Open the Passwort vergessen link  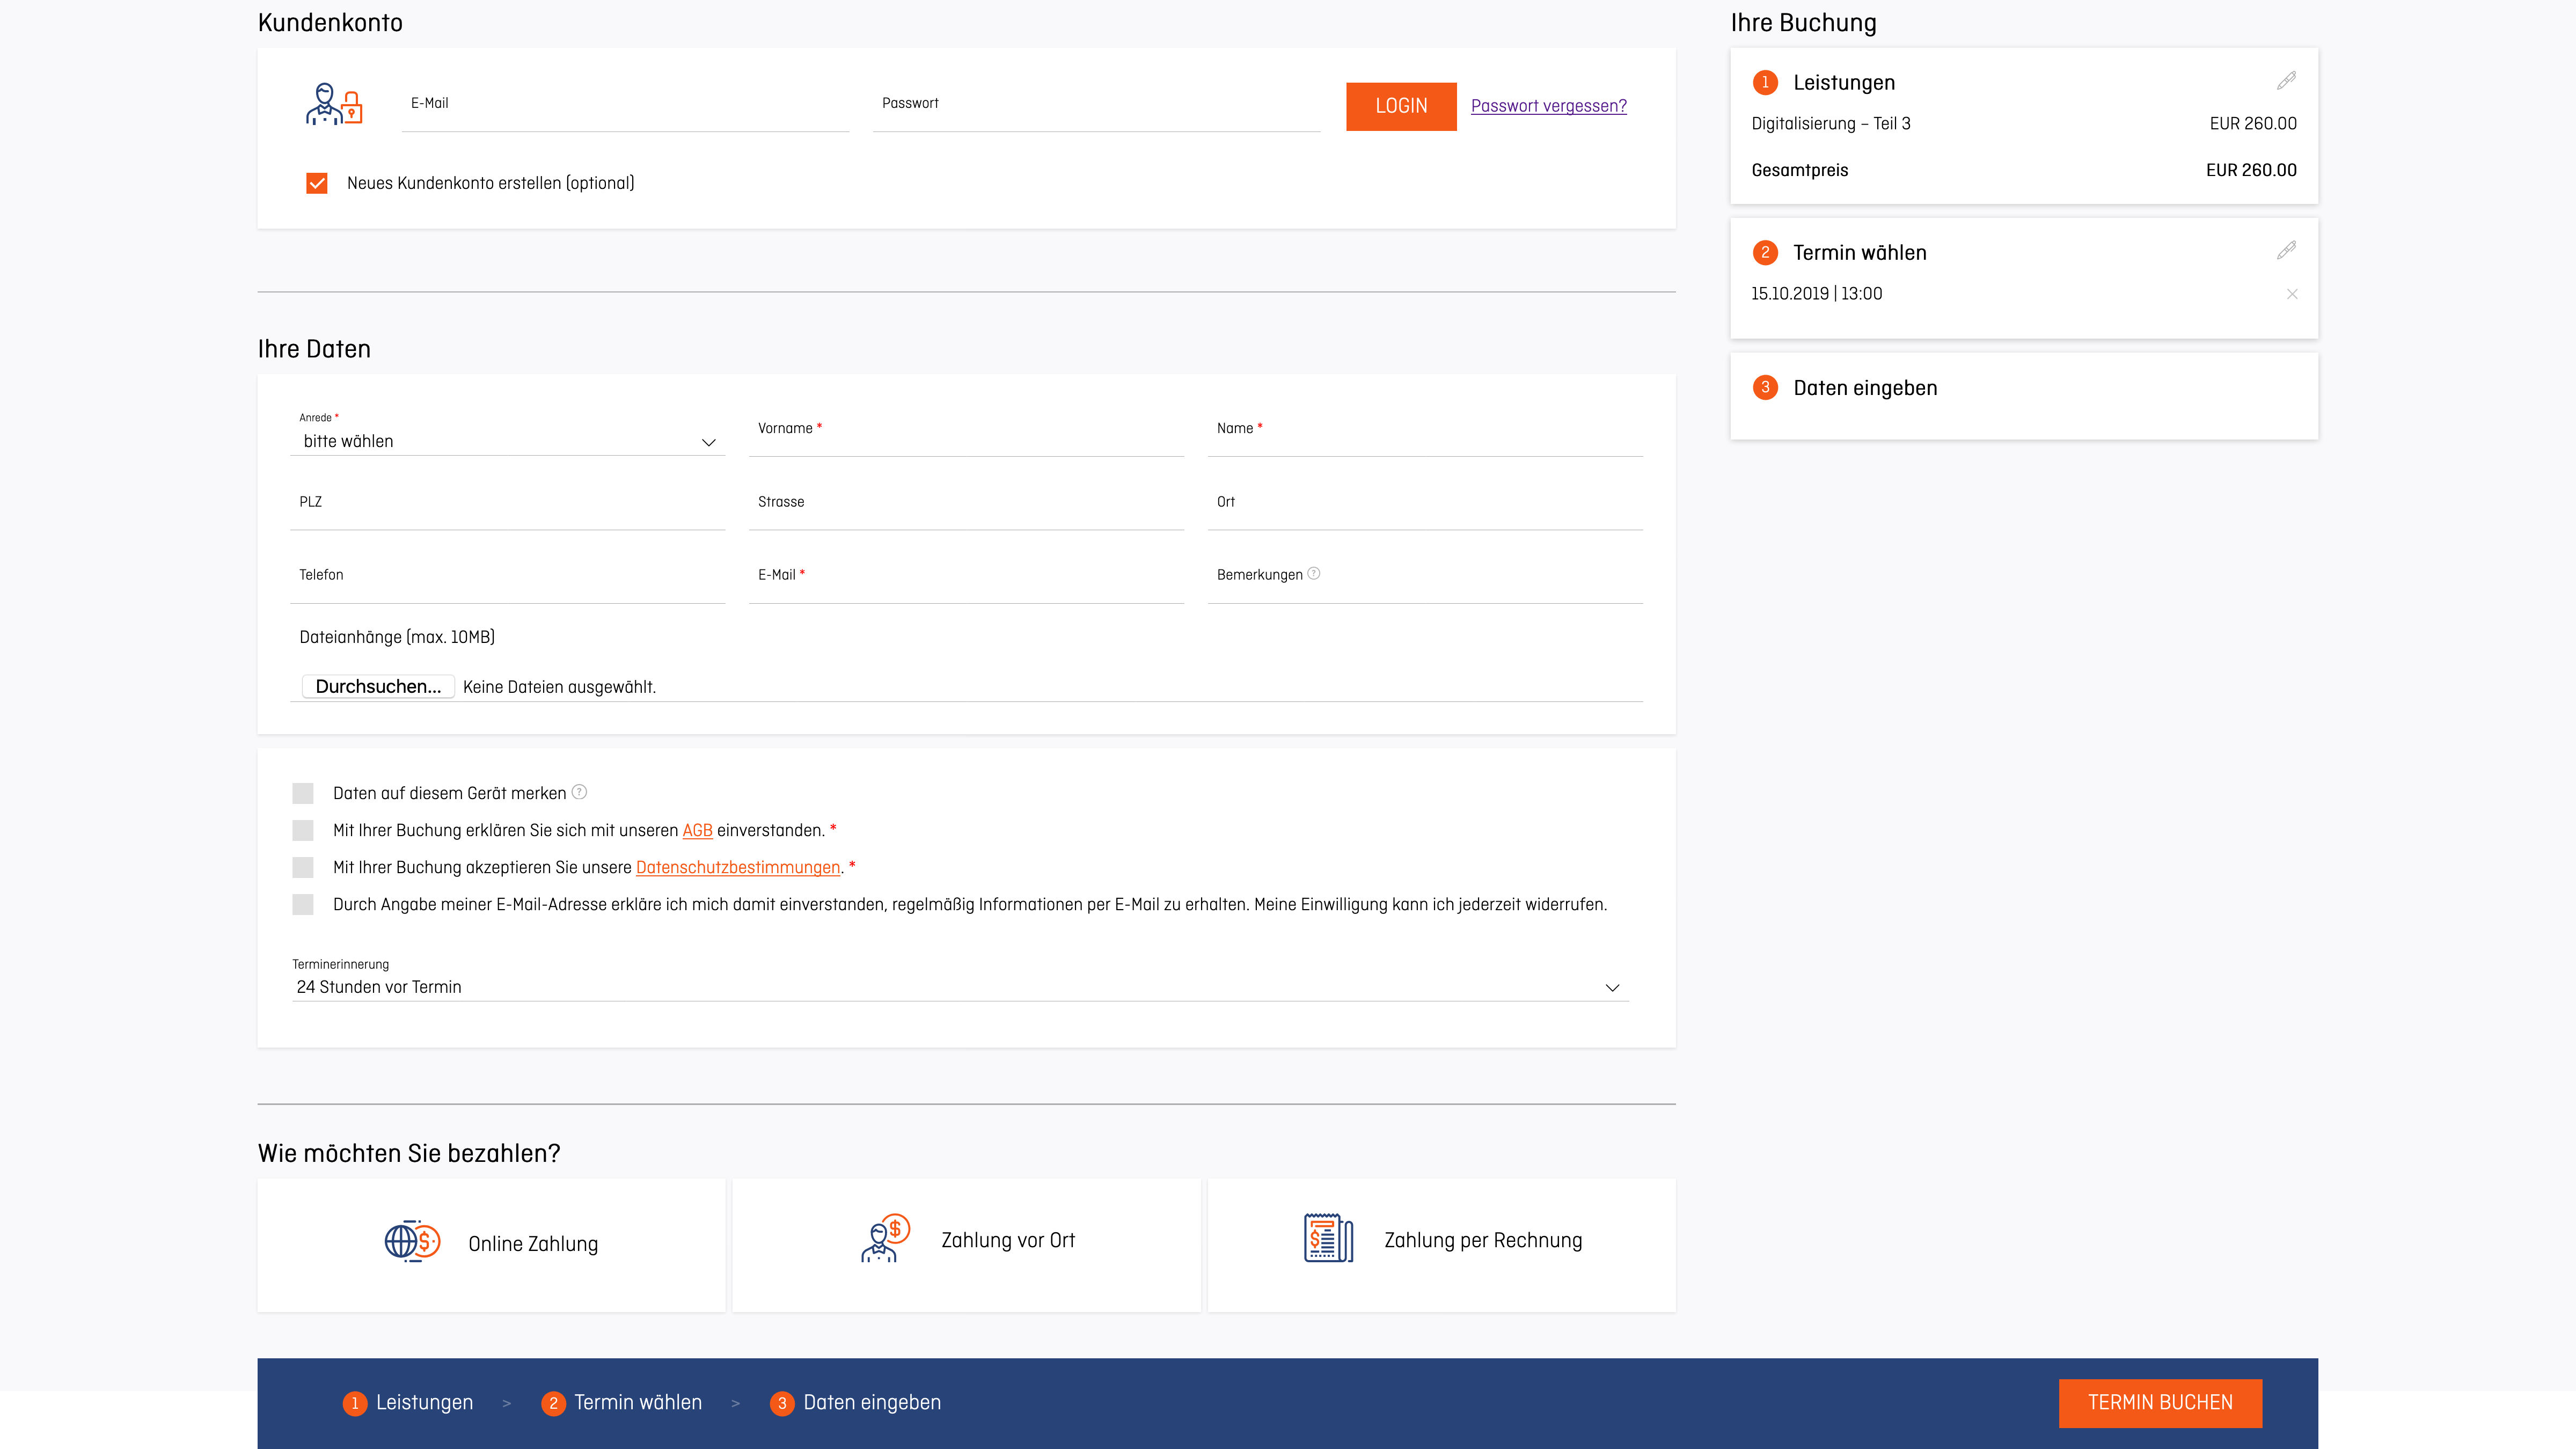(x=1548, y=106)
